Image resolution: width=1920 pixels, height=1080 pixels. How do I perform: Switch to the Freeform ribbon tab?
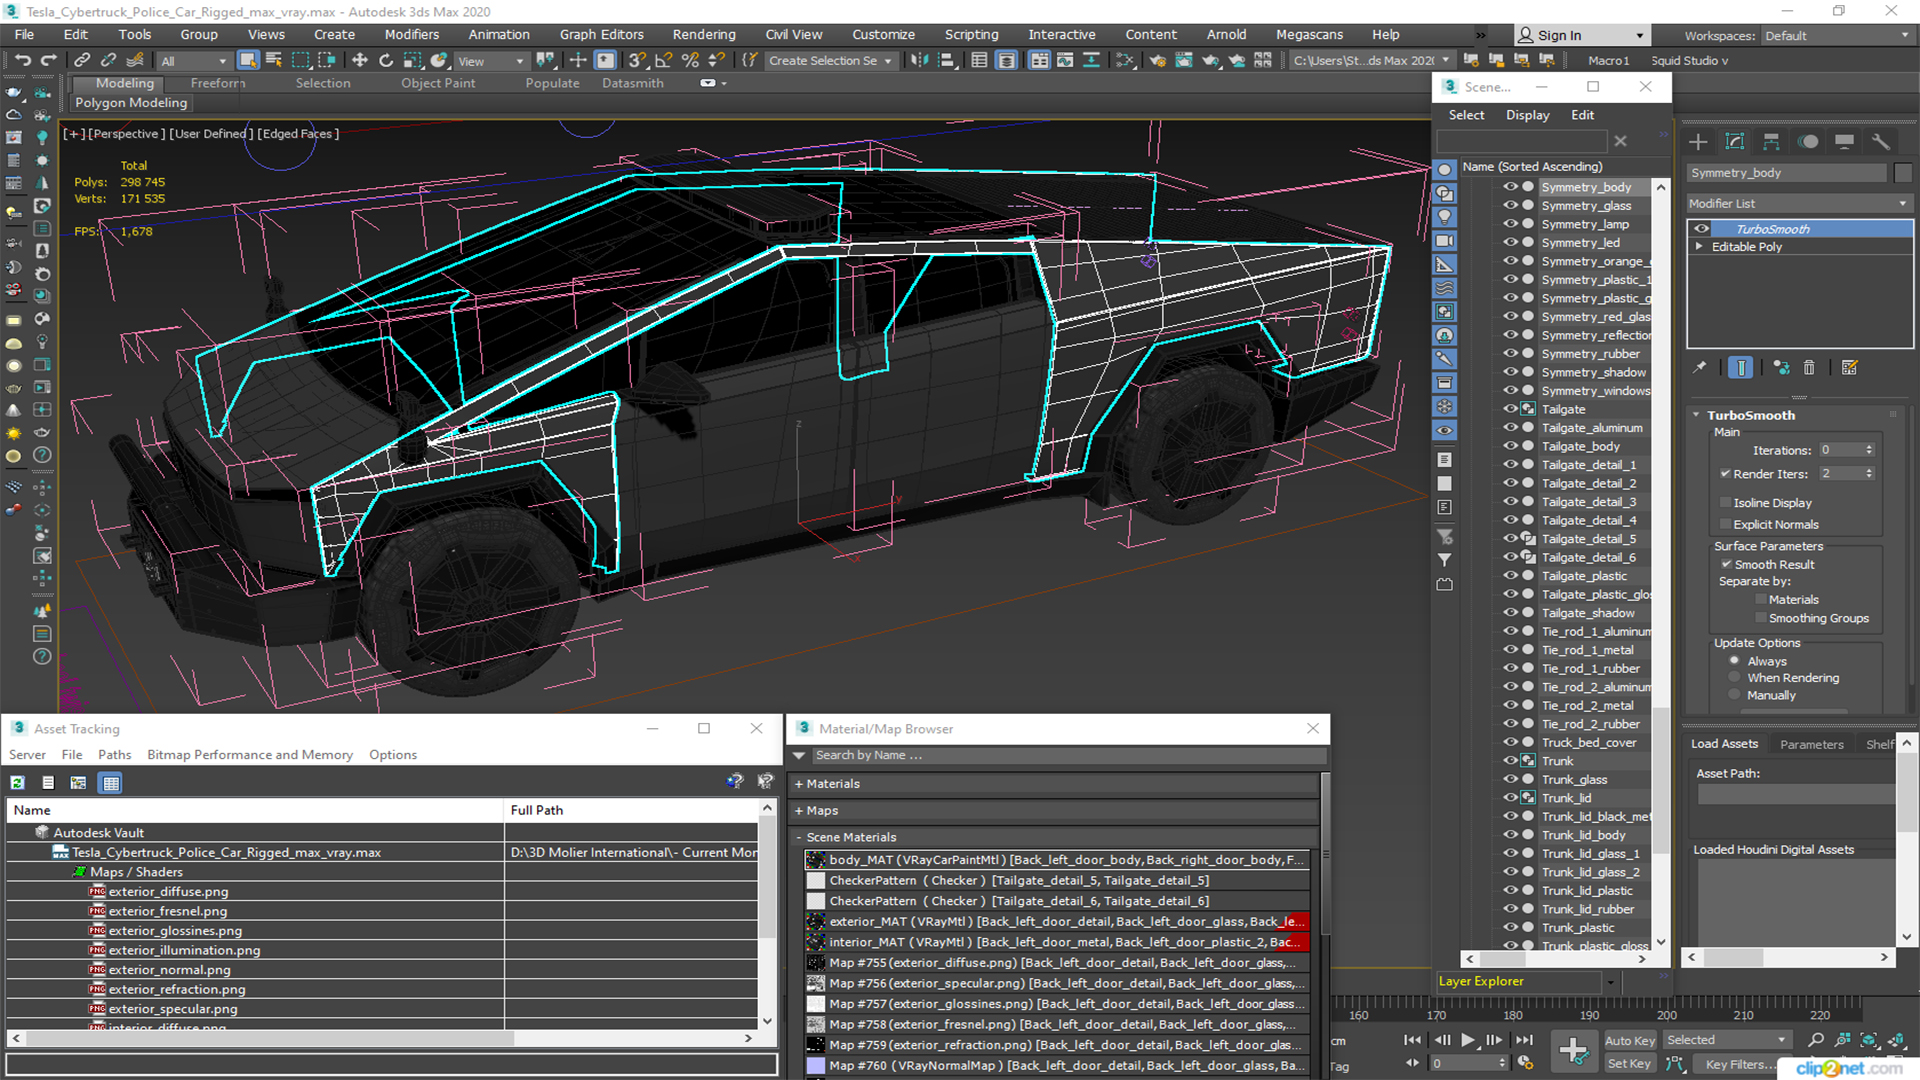point(217,83)
